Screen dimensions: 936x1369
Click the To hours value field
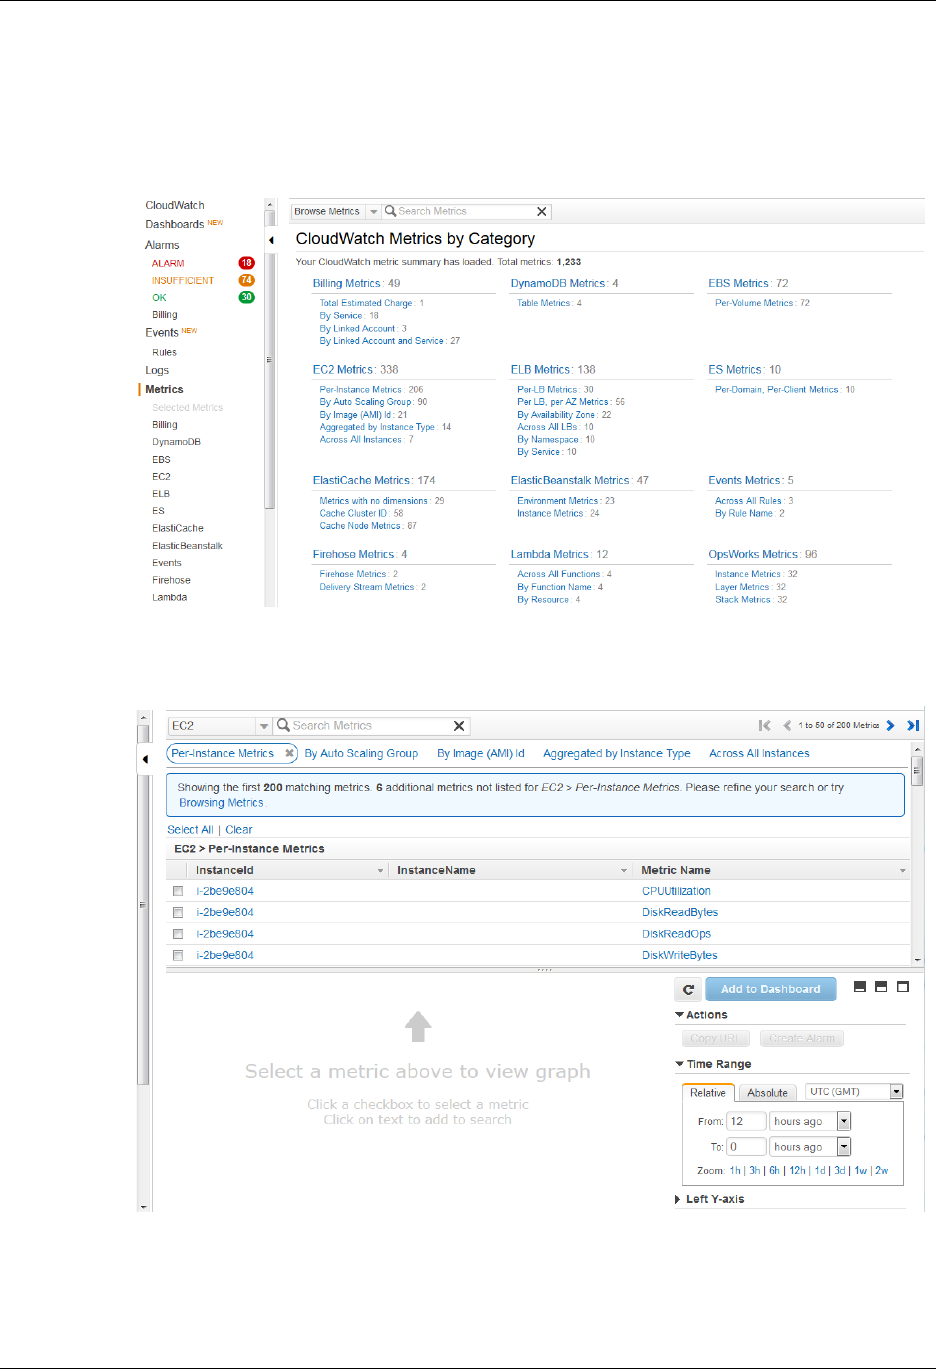point(746,1147)
